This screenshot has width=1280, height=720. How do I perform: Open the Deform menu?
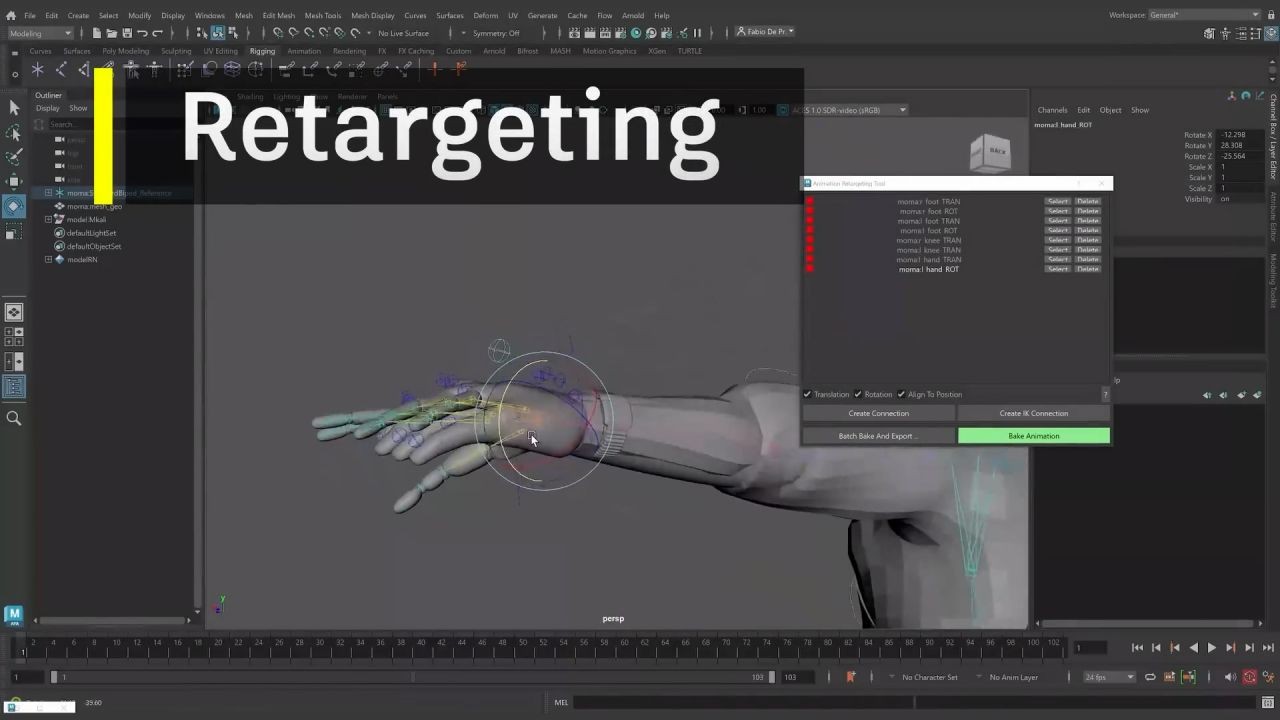click(x=485, y=15)
